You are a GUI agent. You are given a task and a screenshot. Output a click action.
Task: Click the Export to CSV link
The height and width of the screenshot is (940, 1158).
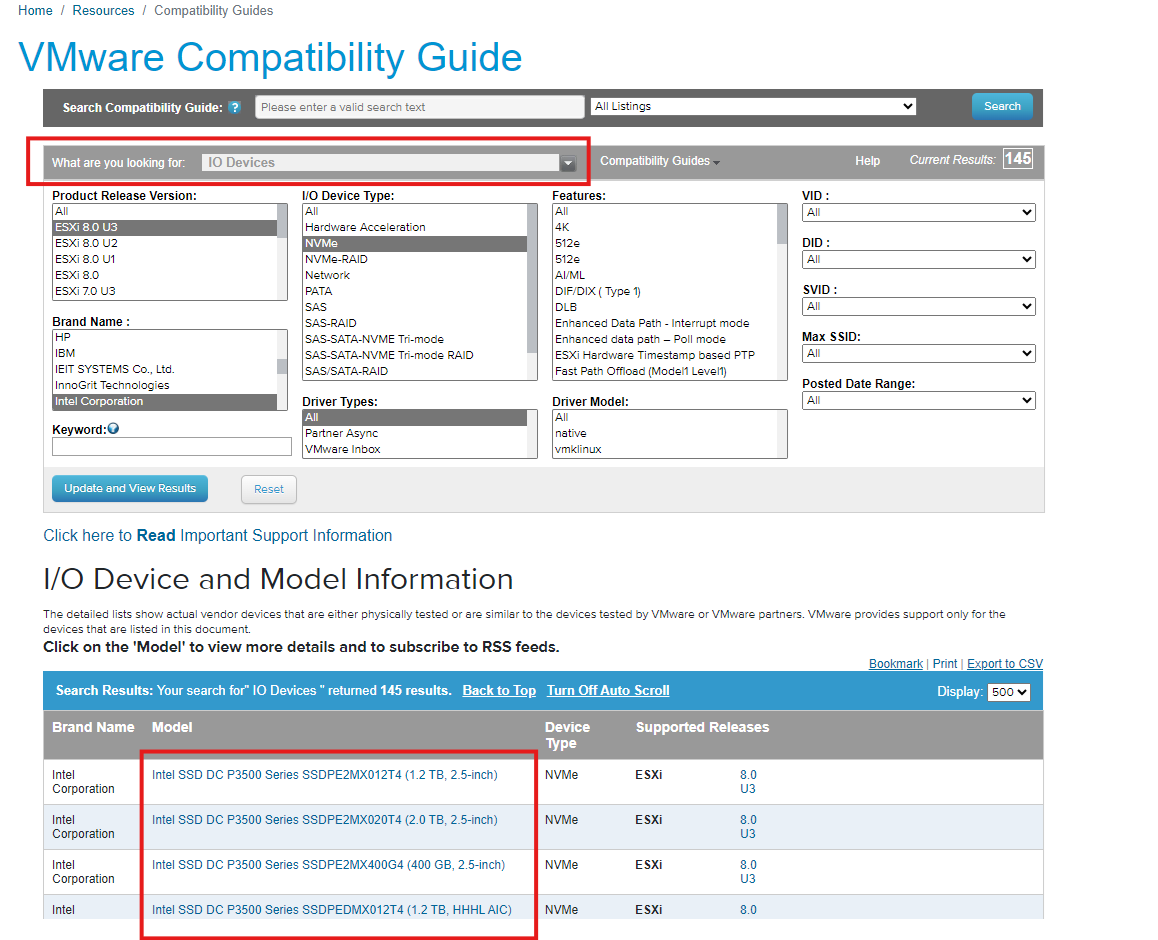point(1003,663)
